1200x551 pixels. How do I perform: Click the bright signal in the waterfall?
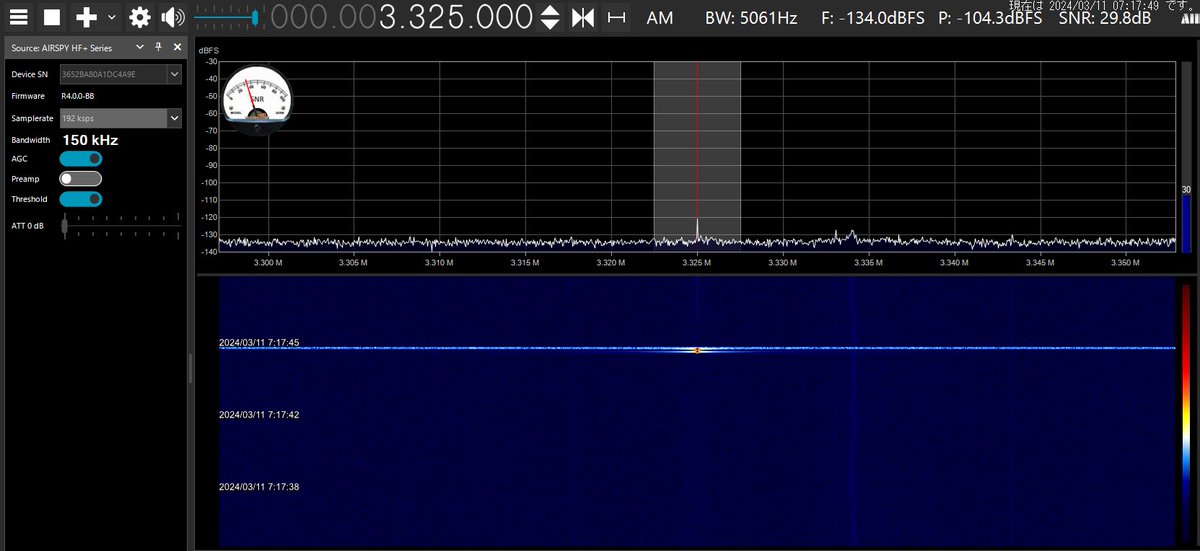pos(697,350)
